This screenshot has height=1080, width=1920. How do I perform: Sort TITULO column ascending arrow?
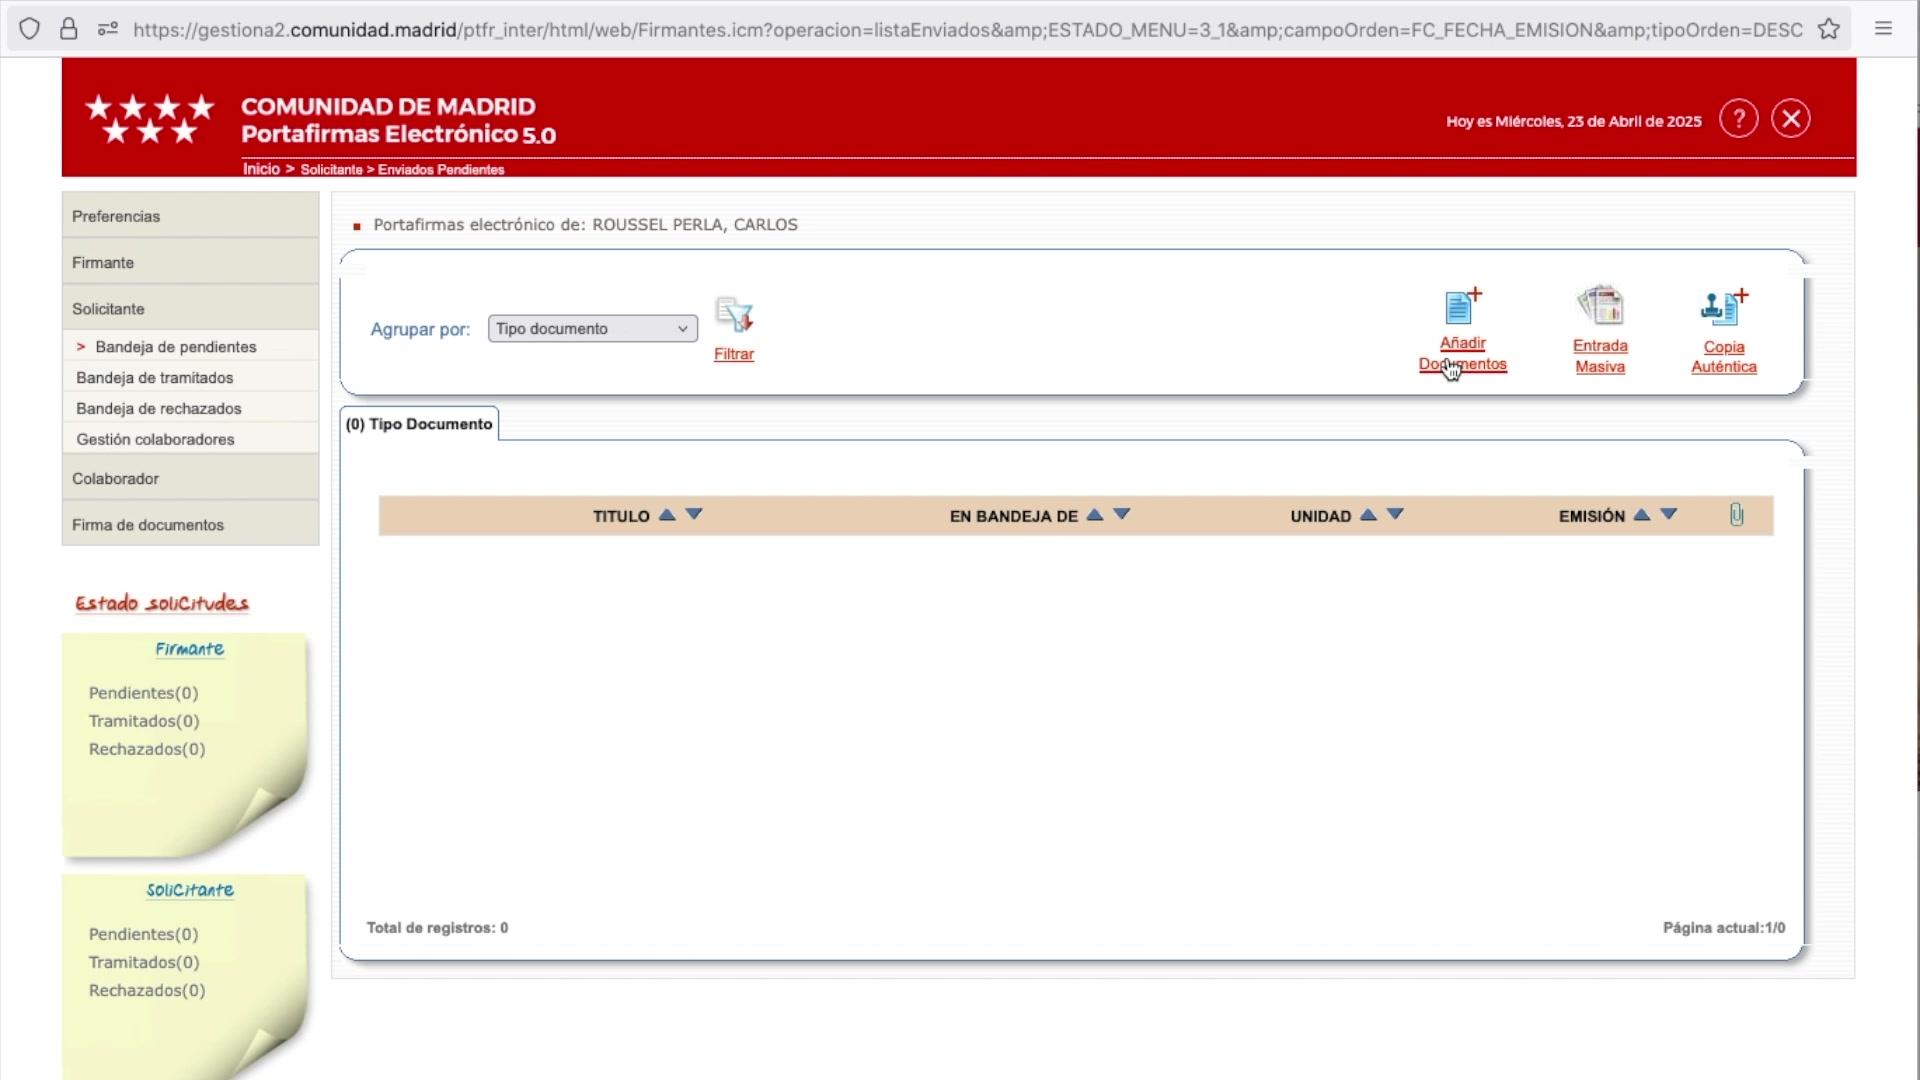667,515
